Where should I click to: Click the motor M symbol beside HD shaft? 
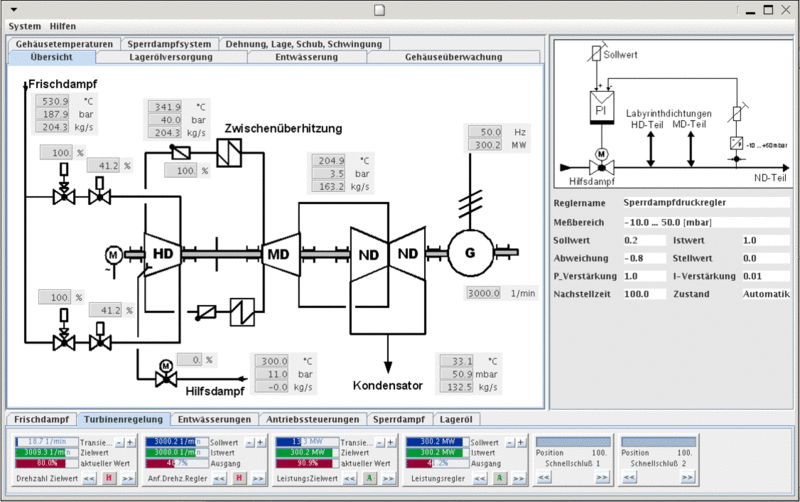tap(114, 255)
